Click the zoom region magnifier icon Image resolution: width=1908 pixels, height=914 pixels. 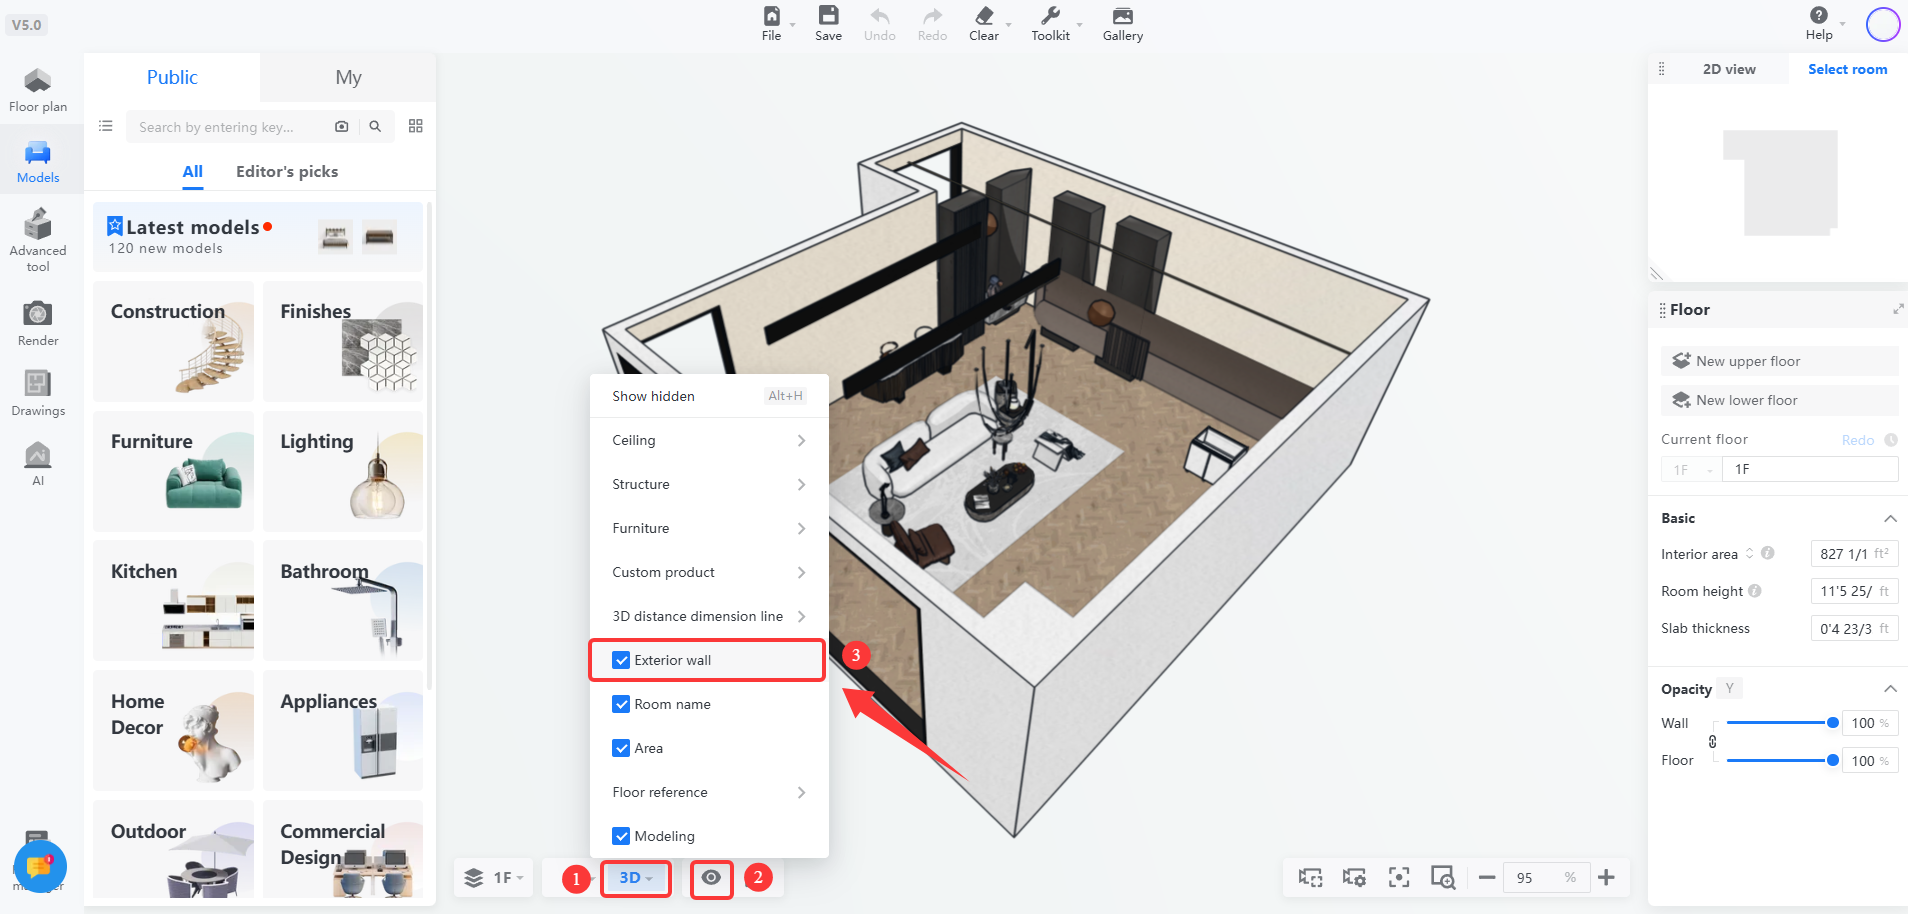tap(1443, 877)
